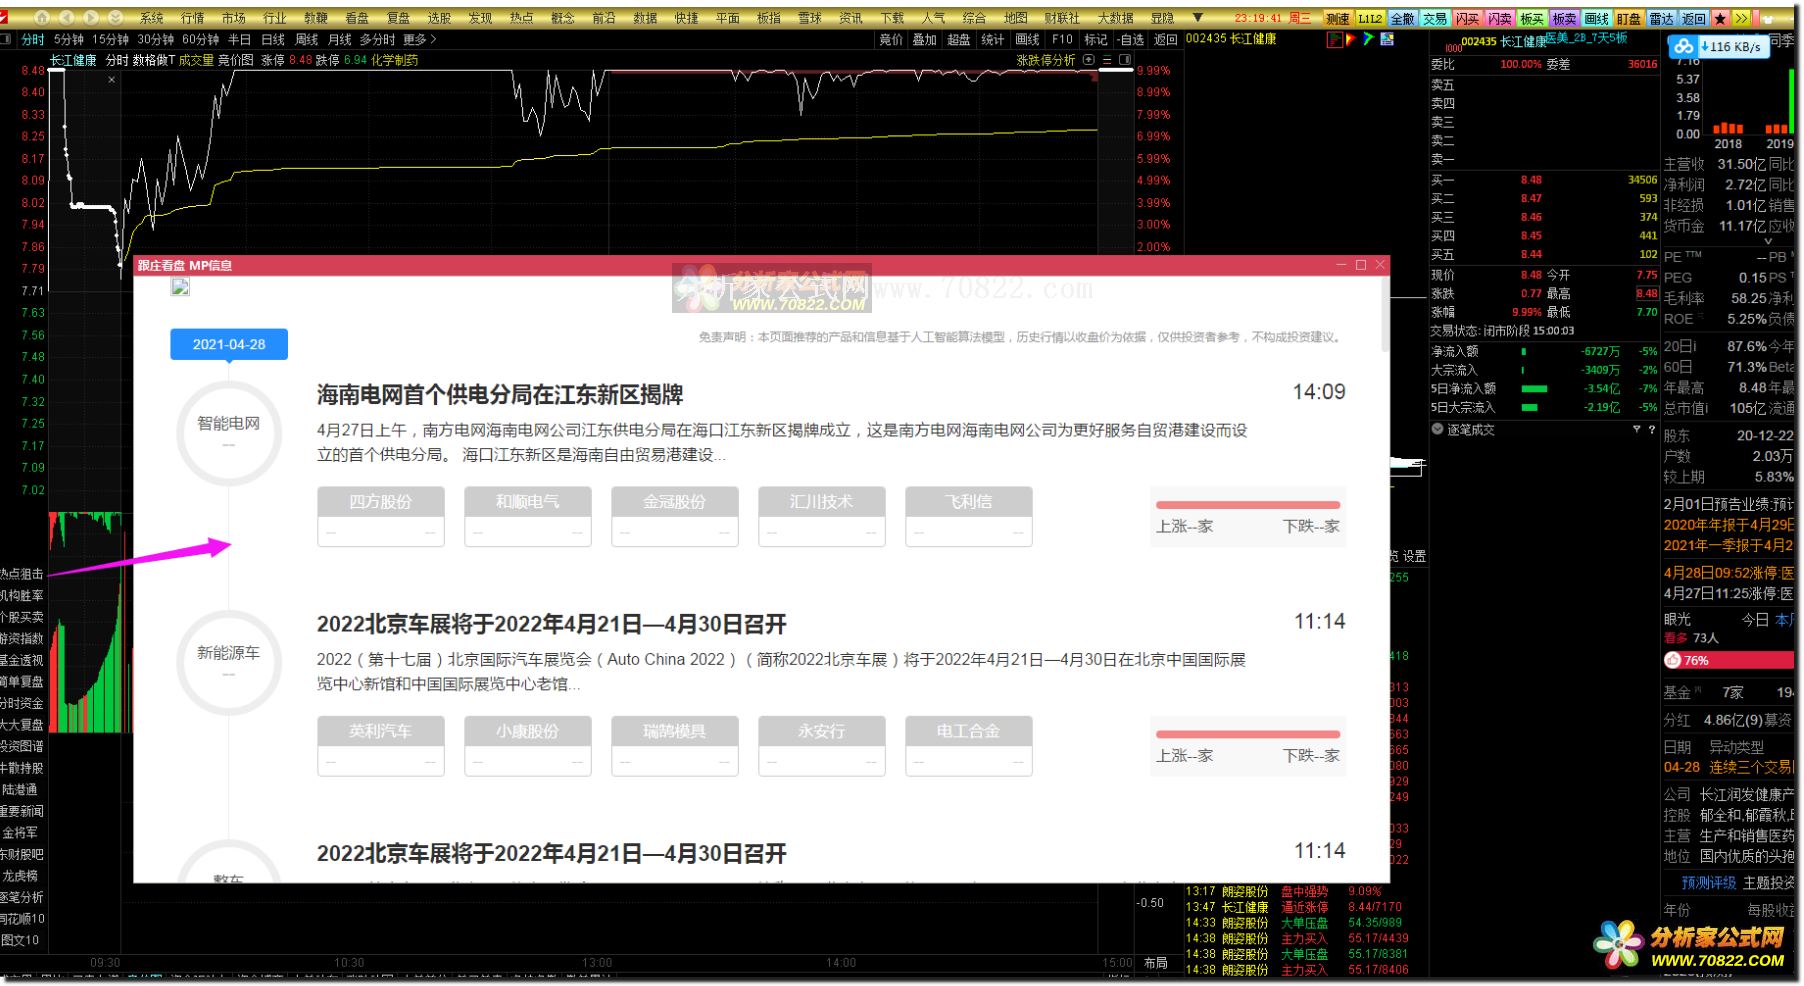Expand the 更多 period options

420,39
